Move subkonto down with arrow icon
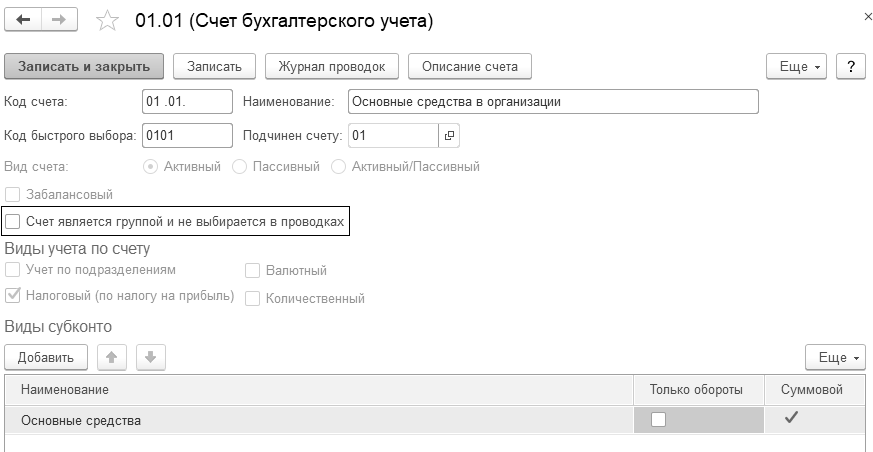 (x=148, y=357)
